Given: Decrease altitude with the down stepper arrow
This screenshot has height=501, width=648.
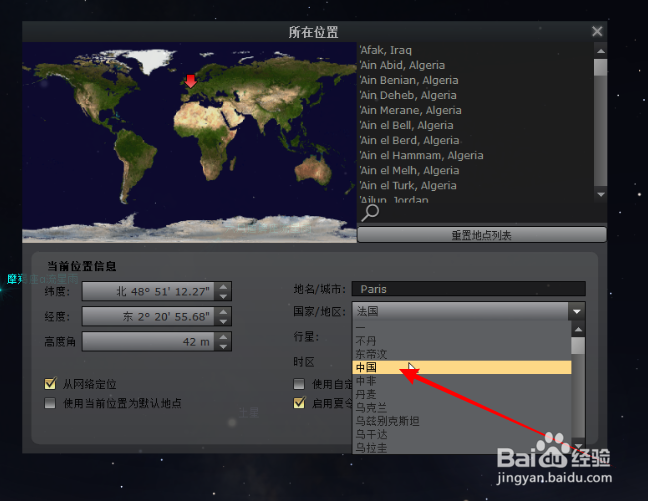Looking at the screenshot, I should 223,346.
